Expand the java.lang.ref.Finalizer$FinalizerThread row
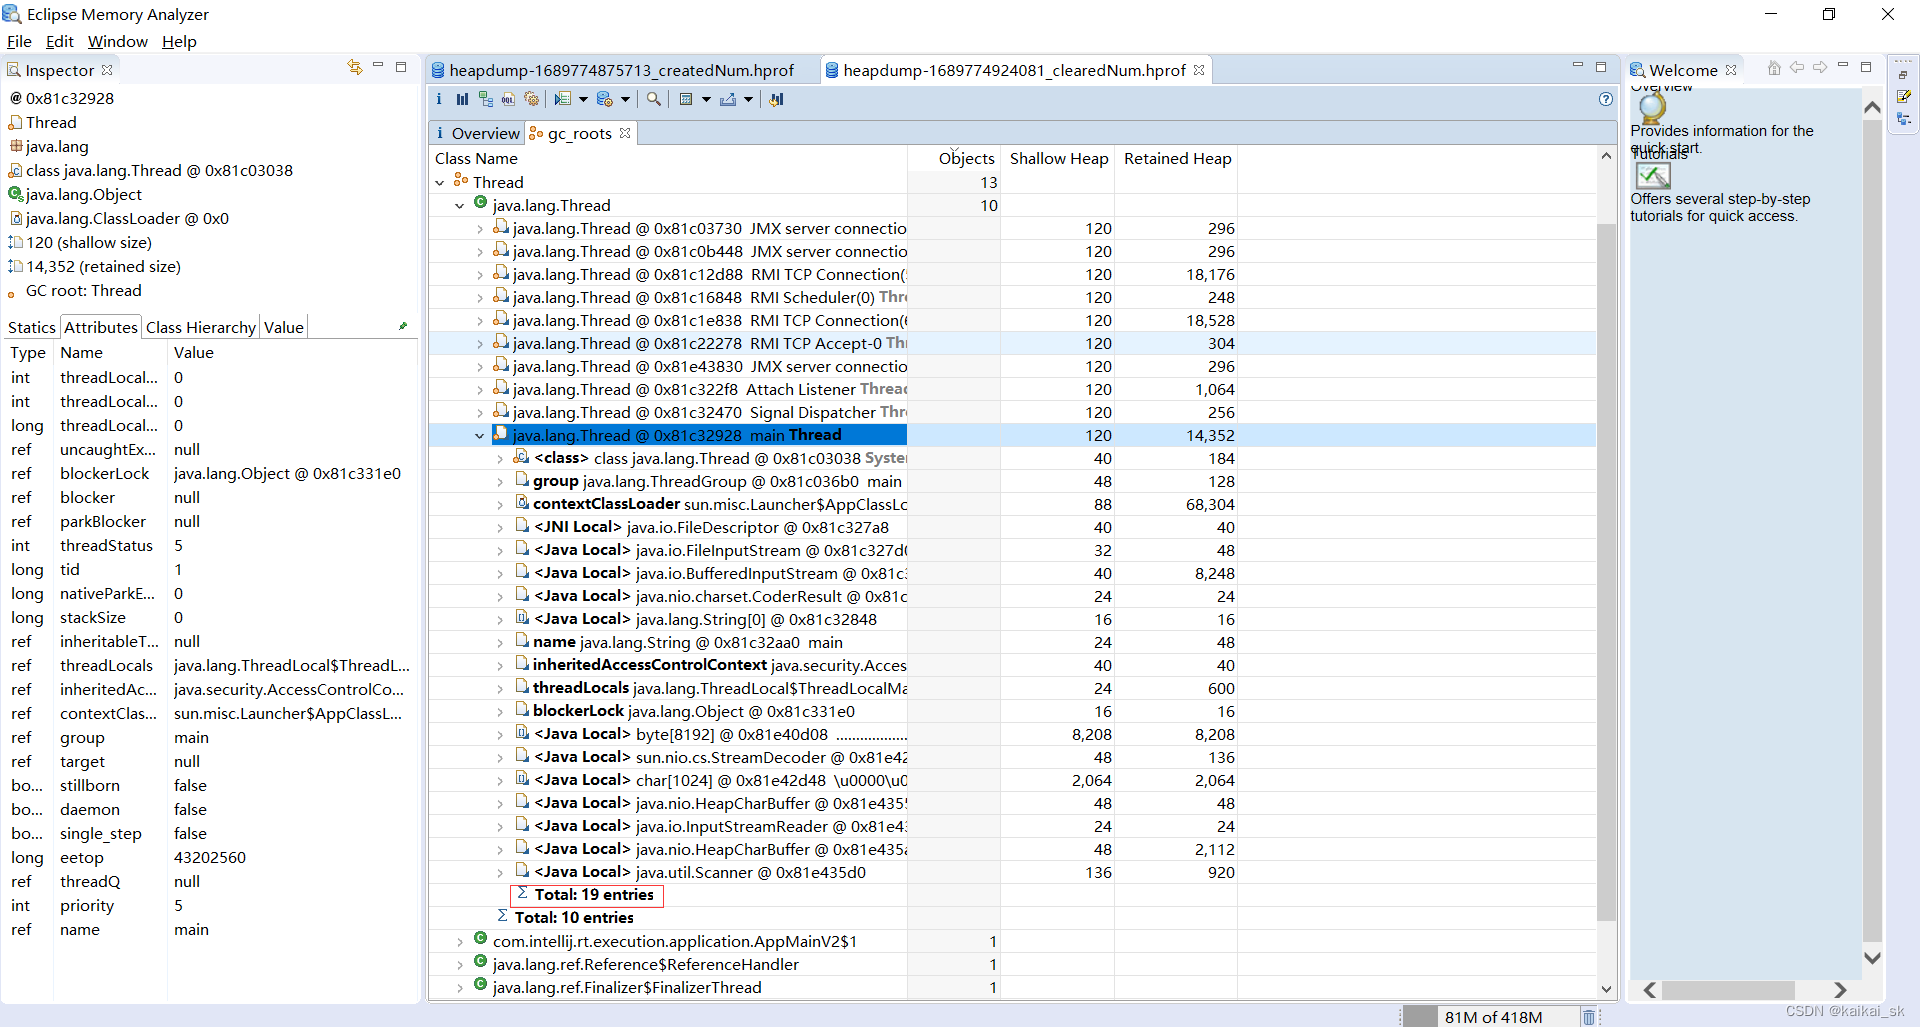 (460, 988)
